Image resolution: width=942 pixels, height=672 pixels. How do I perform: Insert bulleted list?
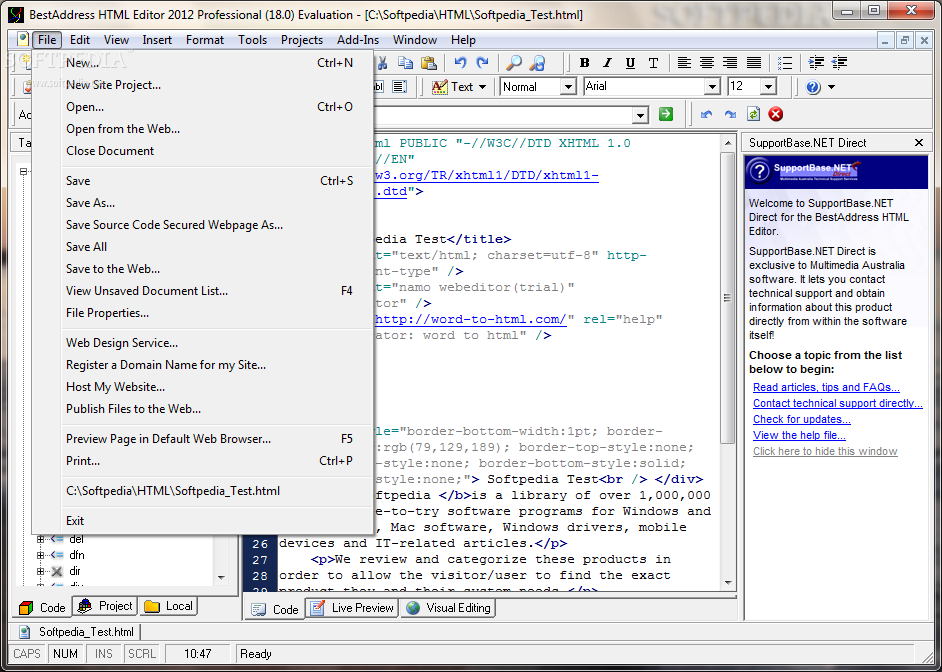[785, 62]
